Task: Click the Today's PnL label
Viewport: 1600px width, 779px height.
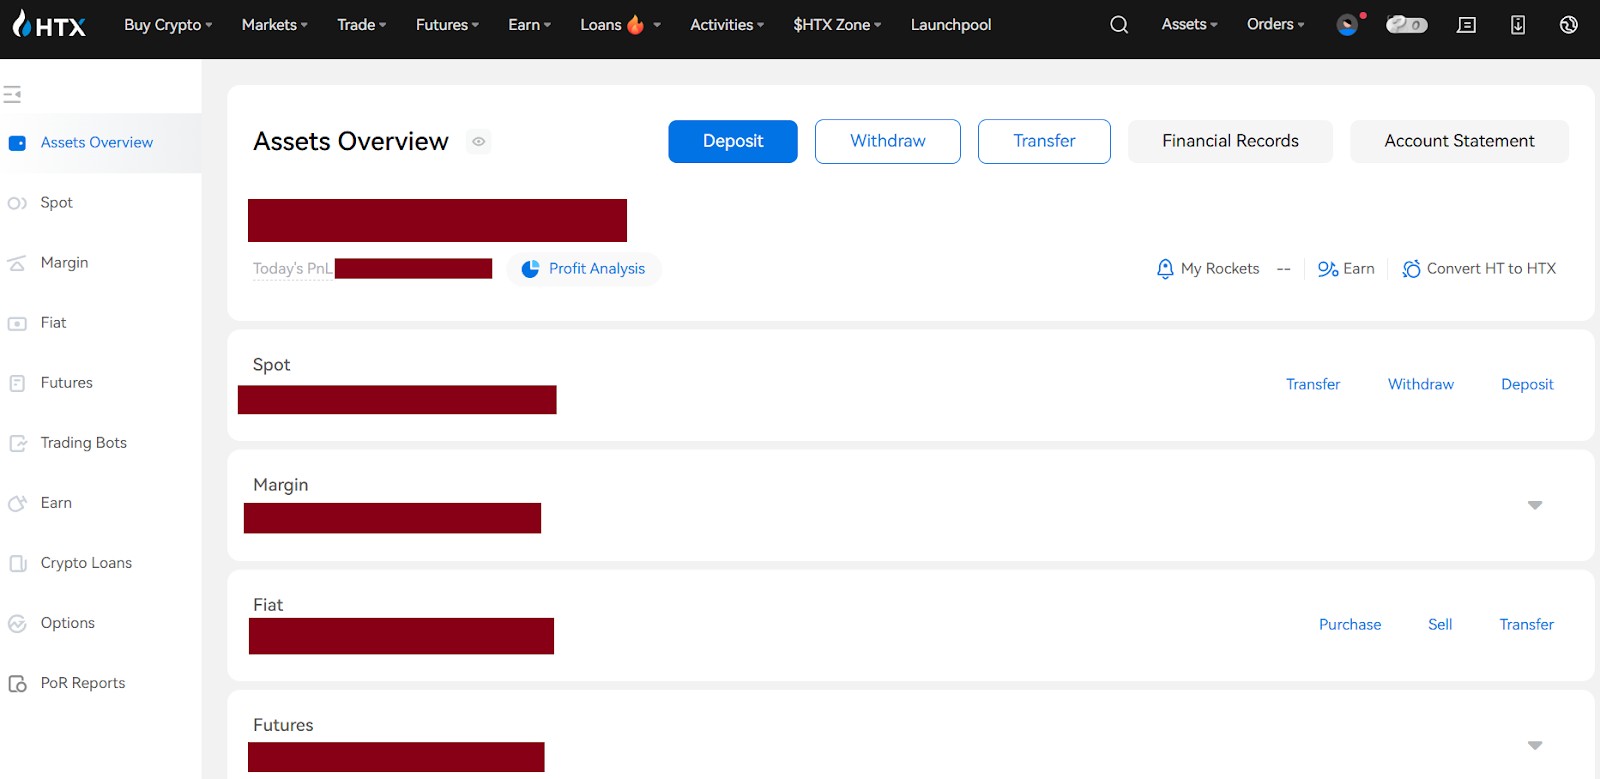Action: click(x=292, y=269)
